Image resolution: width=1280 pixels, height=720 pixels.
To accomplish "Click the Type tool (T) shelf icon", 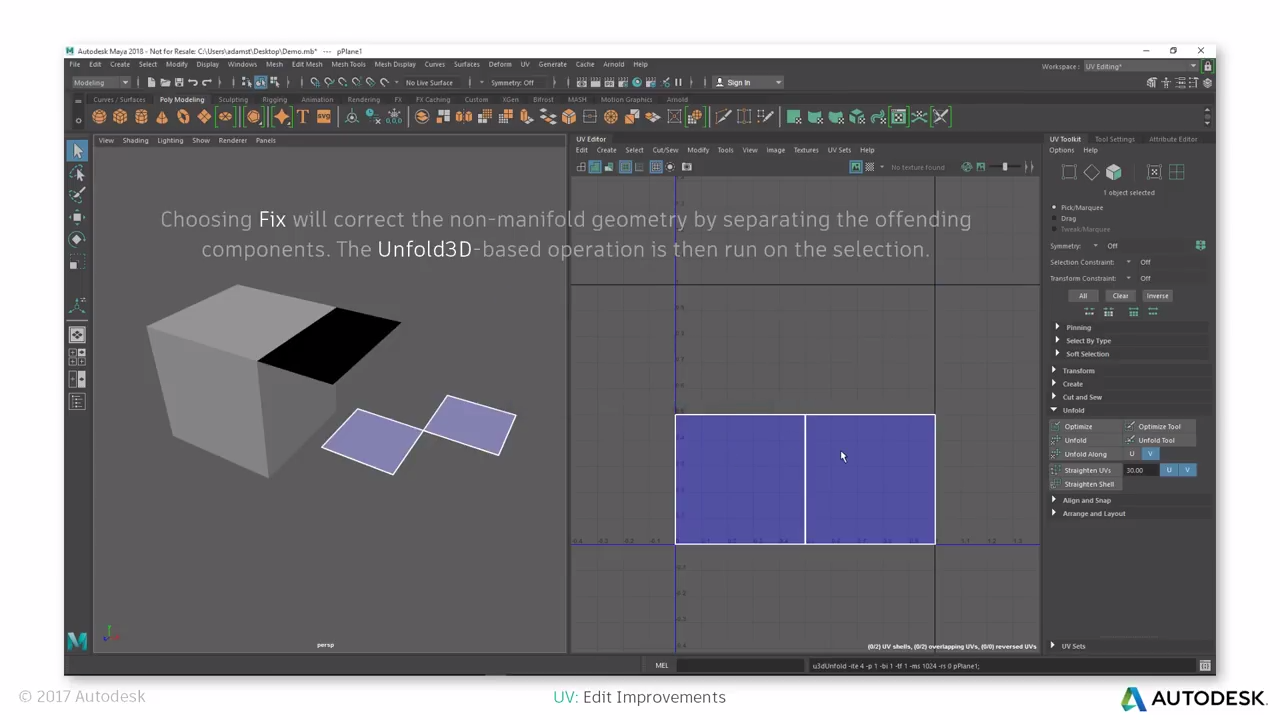I will point(302,117).
